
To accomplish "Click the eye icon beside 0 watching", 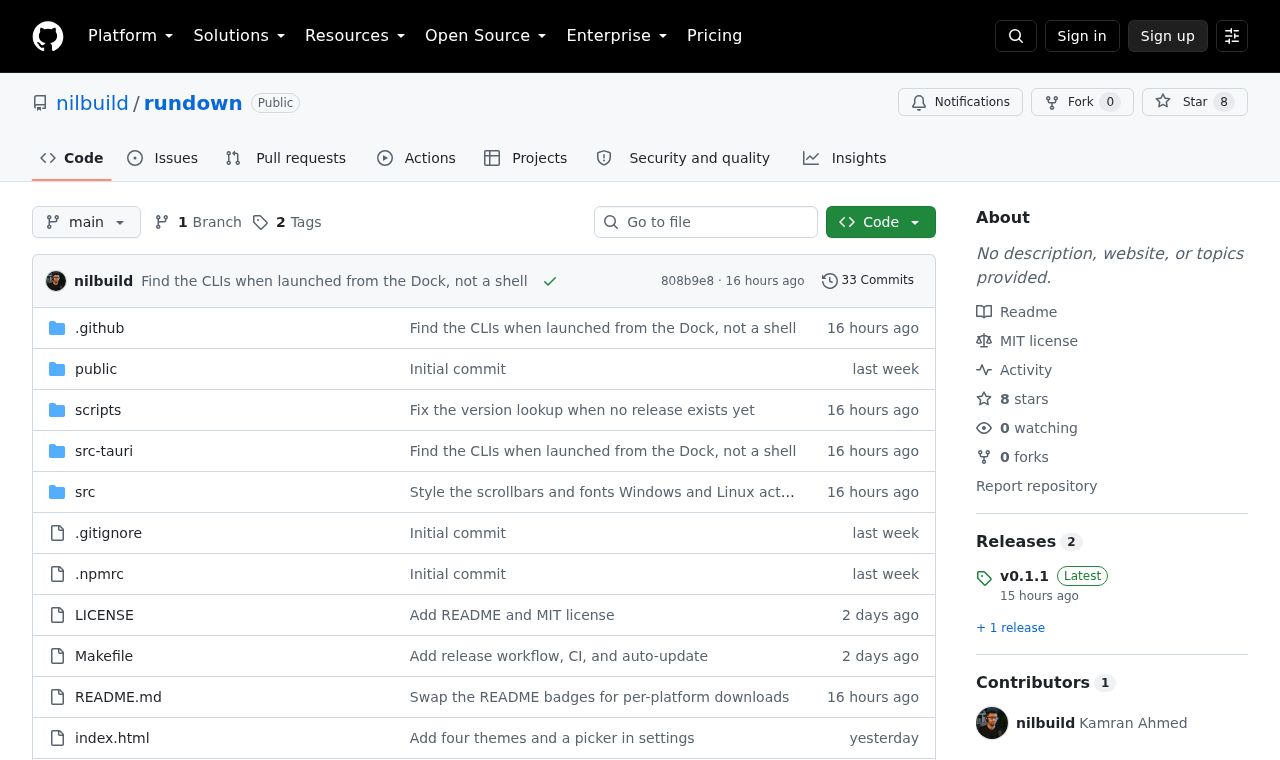I will coord(984,428).
